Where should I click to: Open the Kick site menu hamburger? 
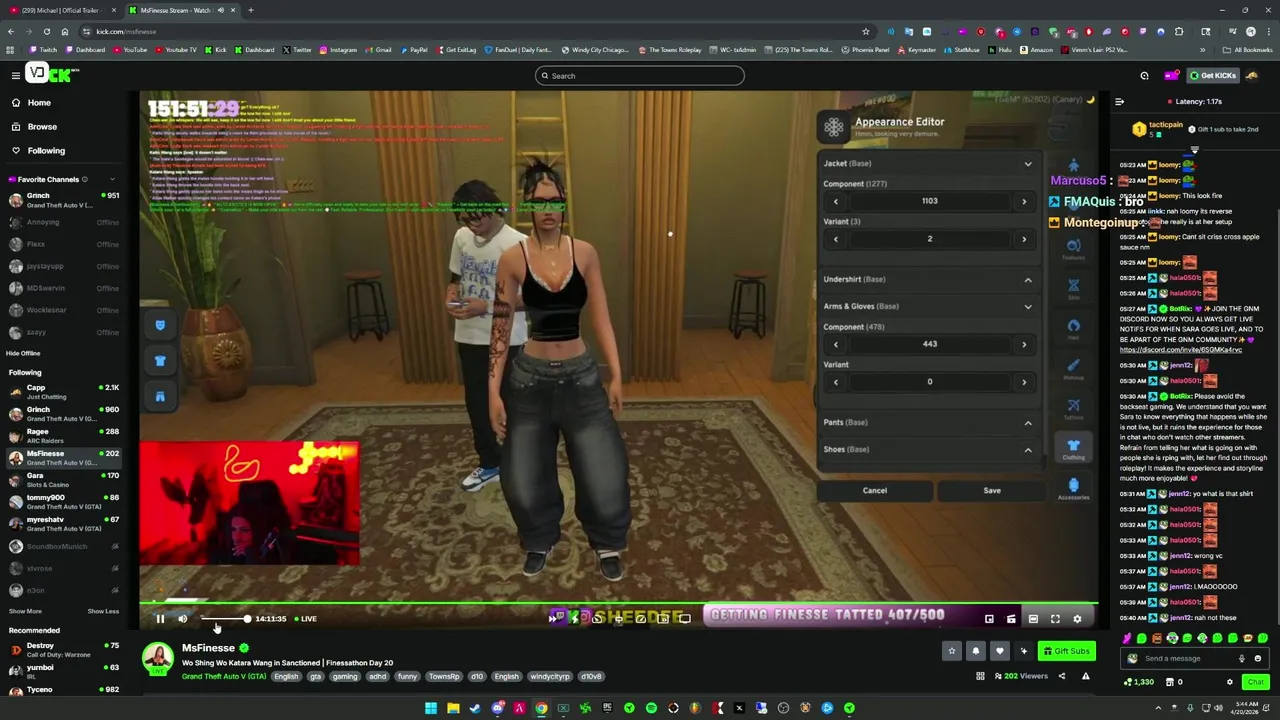tap(15, 75)
